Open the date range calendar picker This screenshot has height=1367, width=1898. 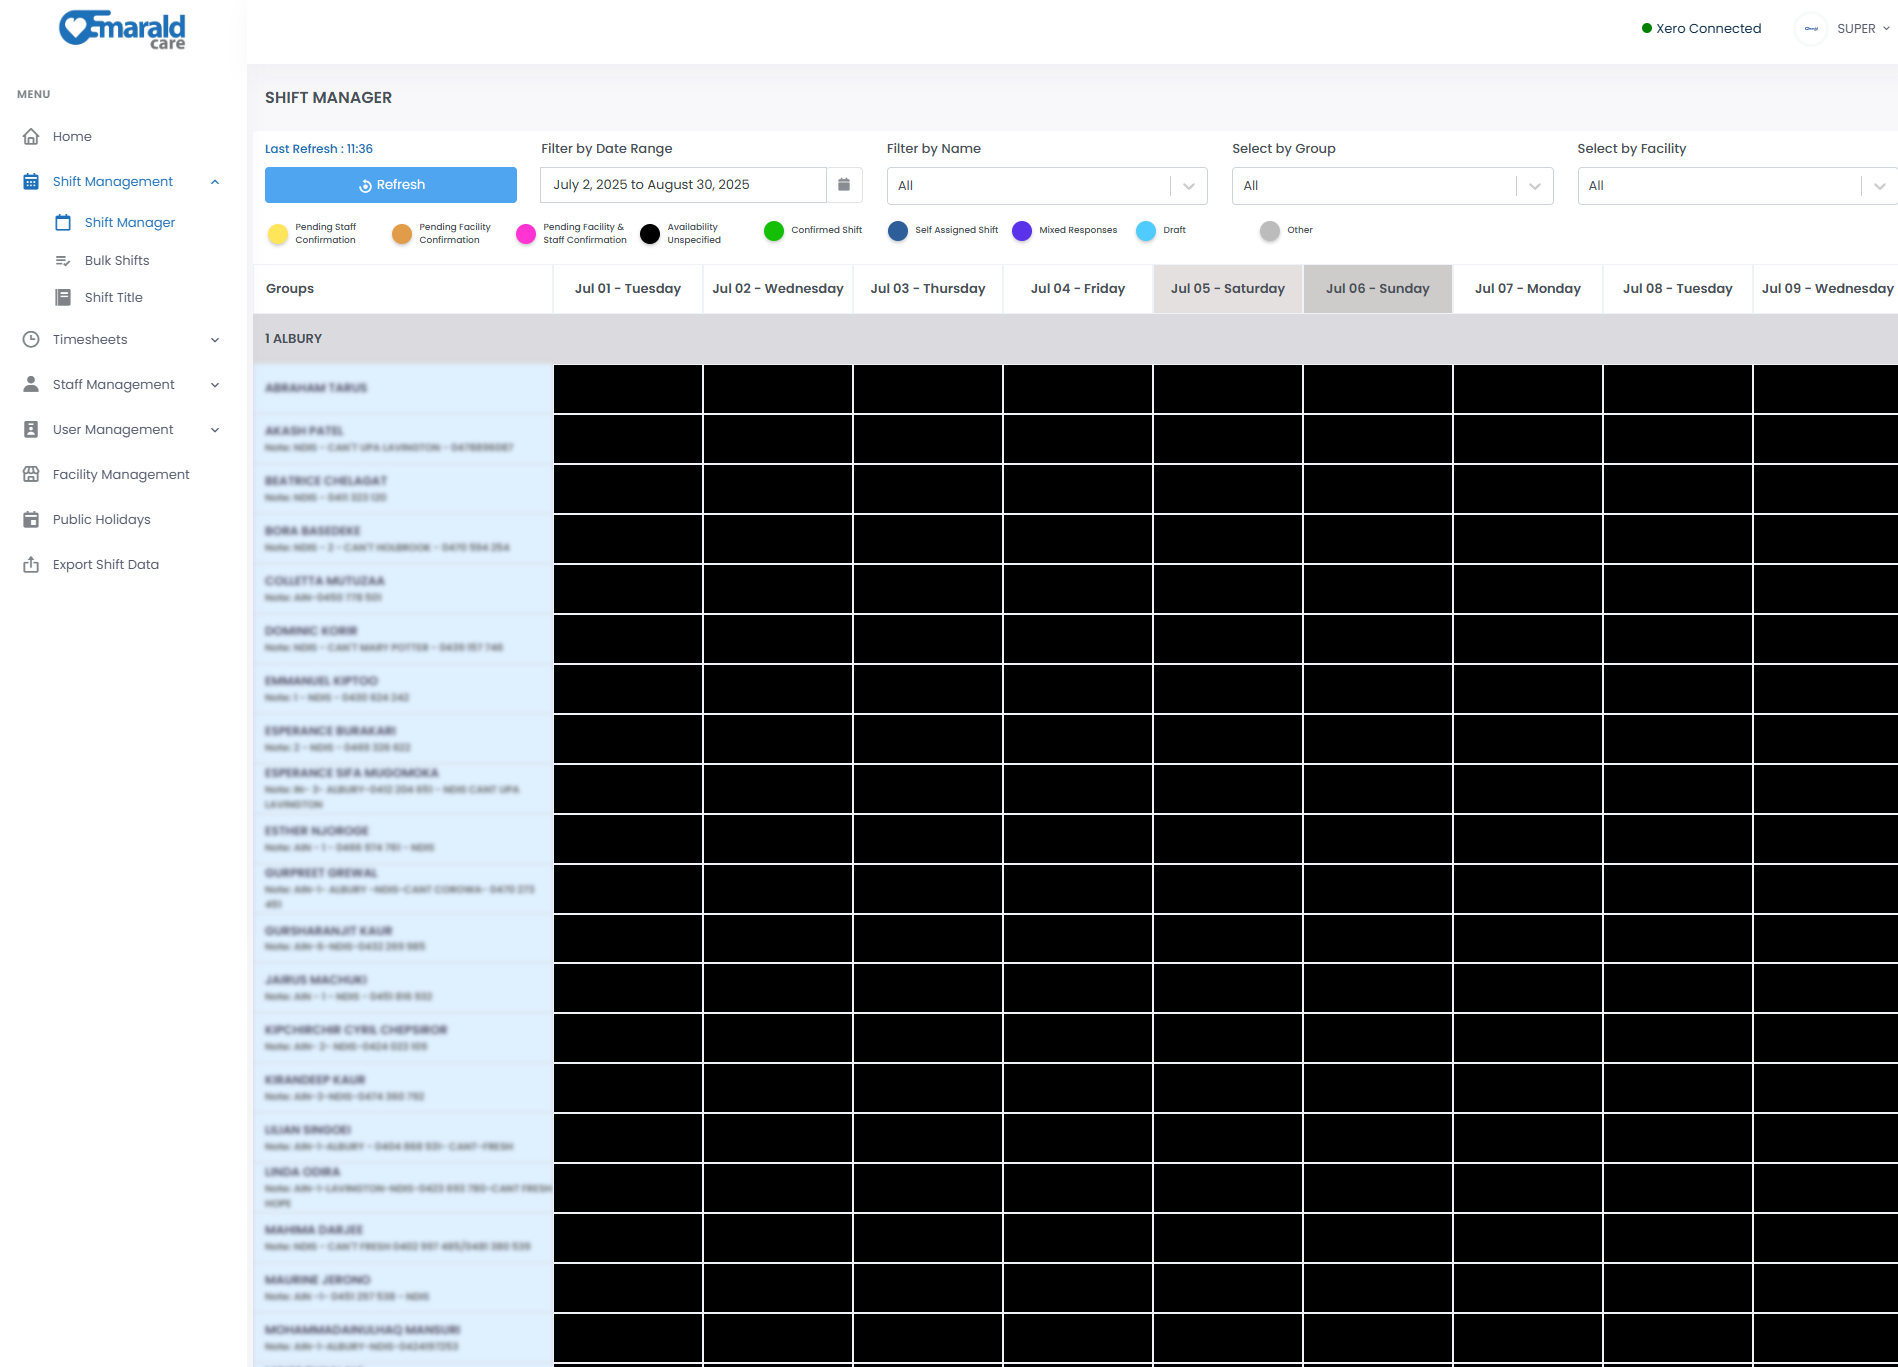[844, 185]
